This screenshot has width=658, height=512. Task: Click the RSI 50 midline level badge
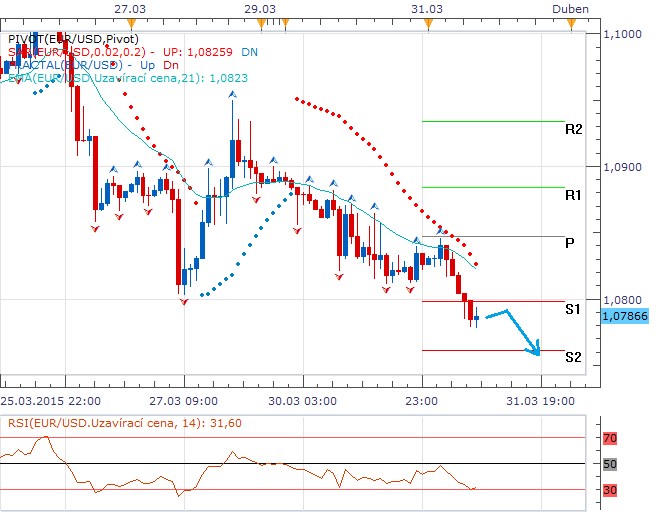click(610, 464)
